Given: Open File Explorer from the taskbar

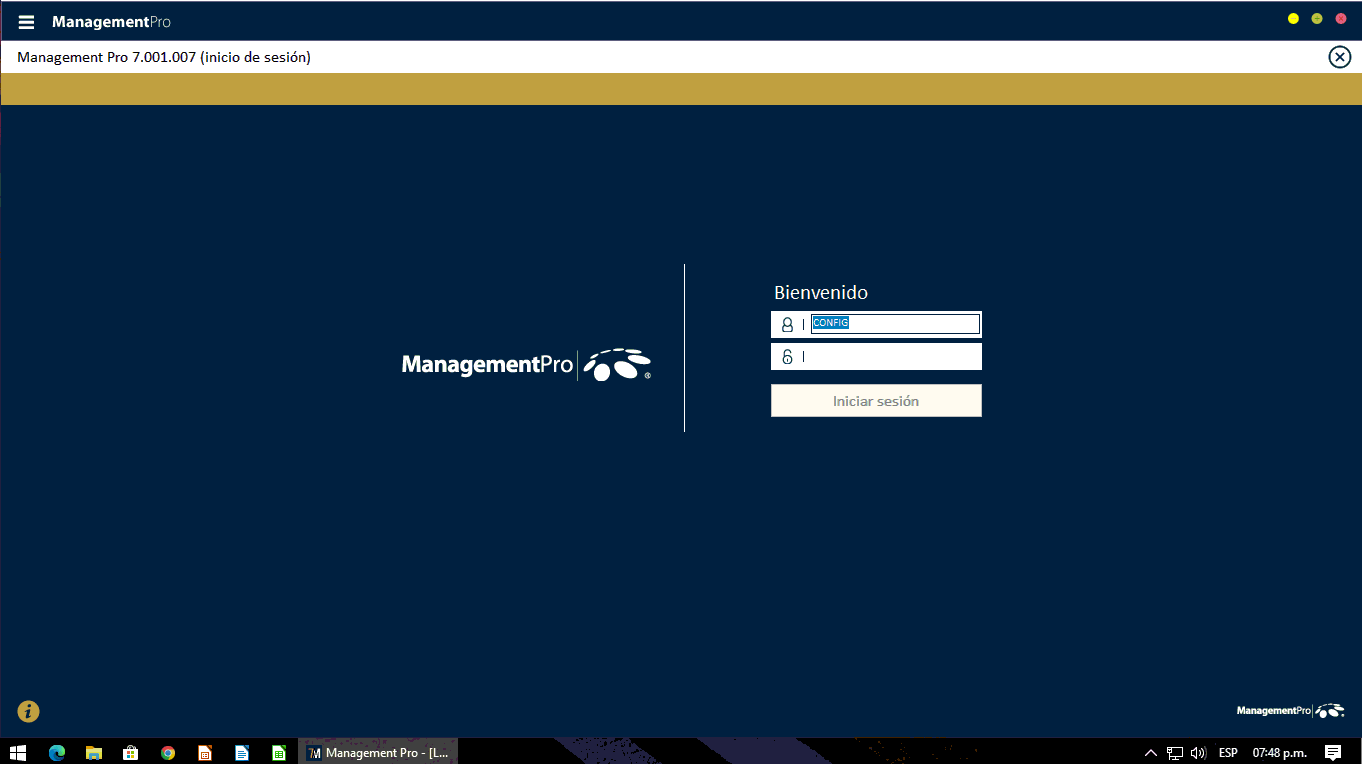Looking at the screenshot, I should (94, 752).
